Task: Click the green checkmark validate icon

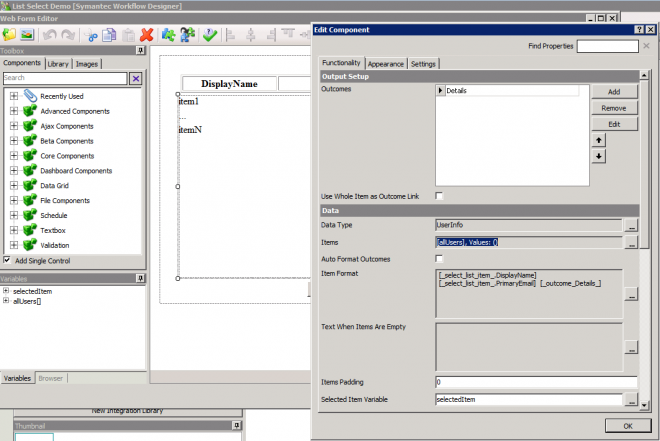Action: [x=210, y=35]
